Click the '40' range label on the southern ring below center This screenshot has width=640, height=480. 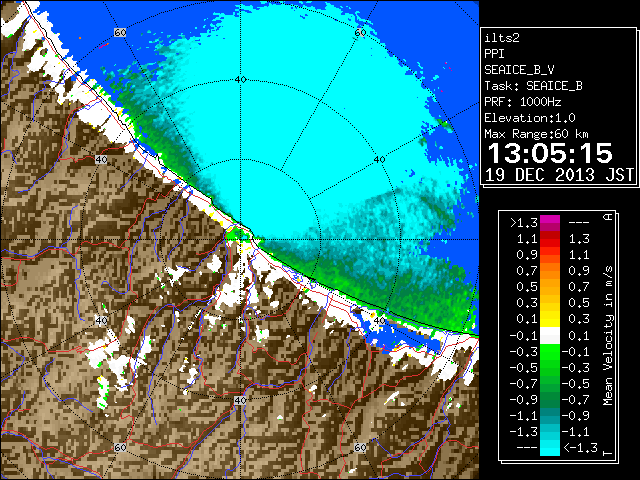click(240, 400)
